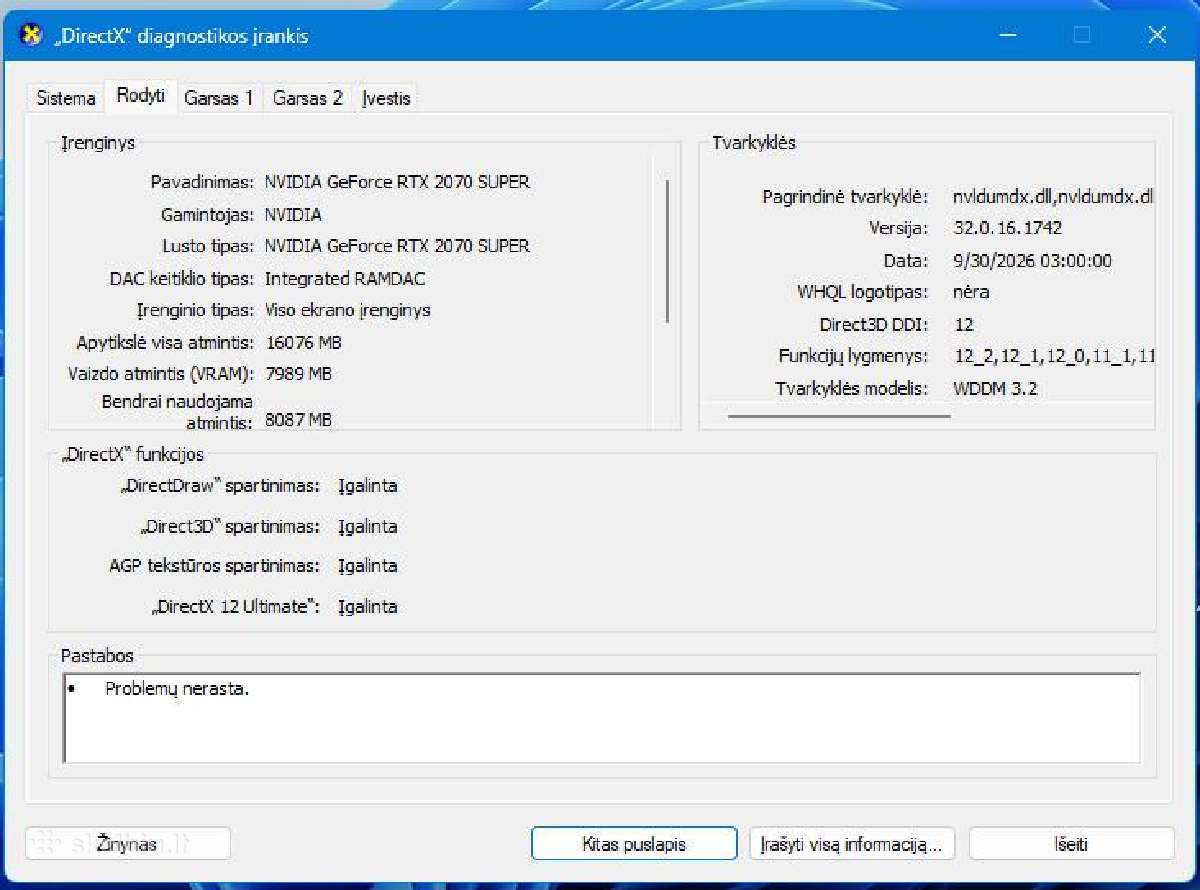Select the Pavadinimas value NVIDIA GeForce RTX 2070 SUPER
This screenshot has width=1200, height=890.
coord(397,182)
